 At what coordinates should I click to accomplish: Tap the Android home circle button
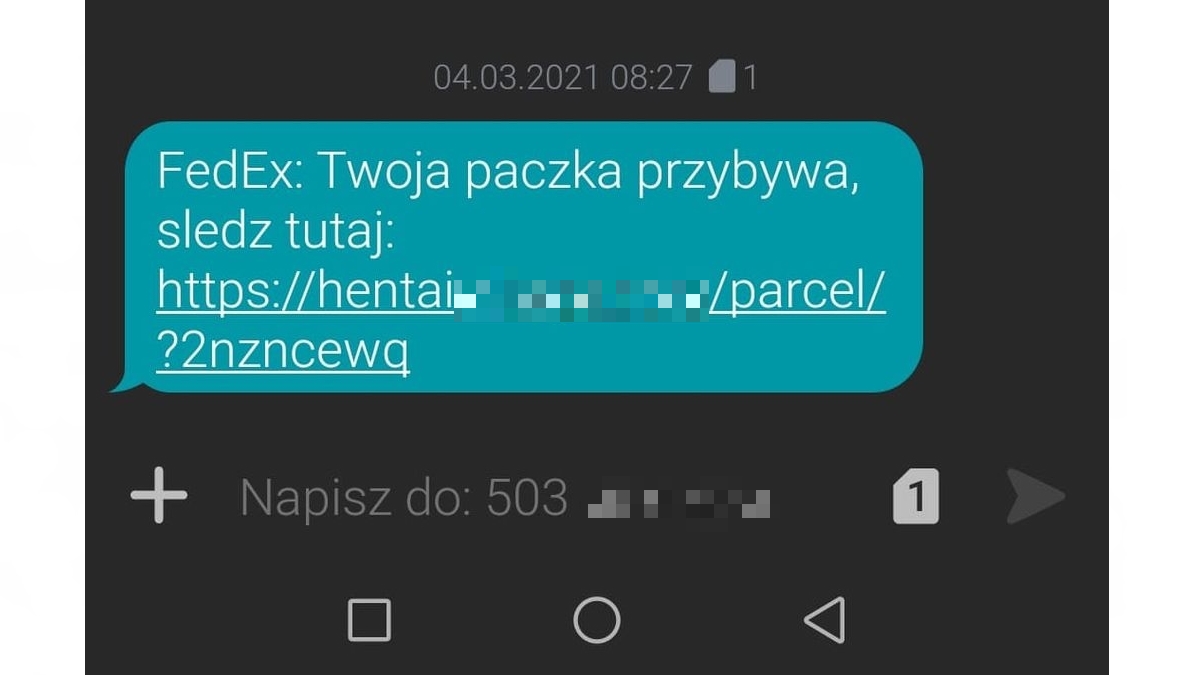point(597,620)
